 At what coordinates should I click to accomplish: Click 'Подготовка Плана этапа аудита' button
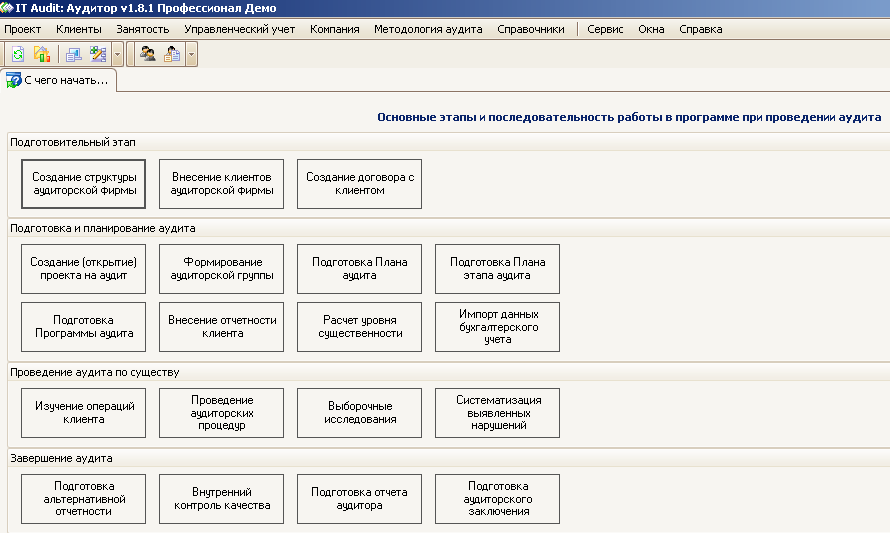tap(497, 269)
